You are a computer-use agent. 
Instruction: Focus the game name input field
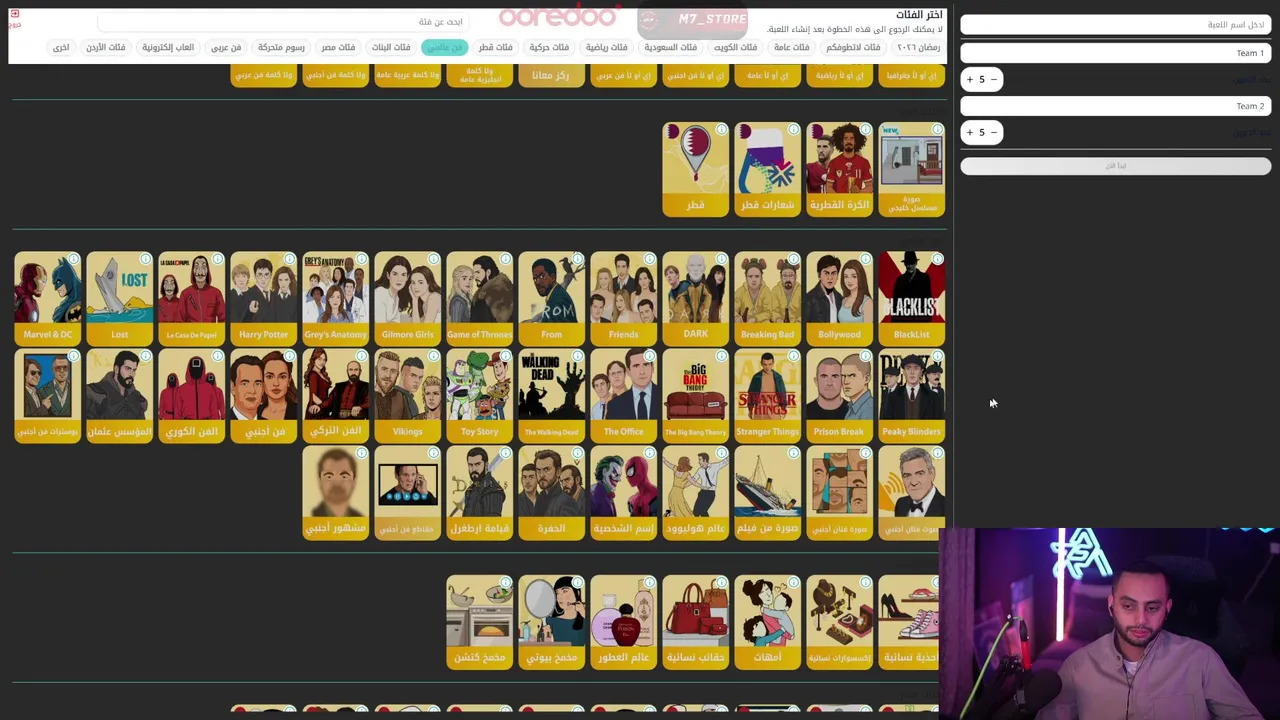pos(1116,25)
